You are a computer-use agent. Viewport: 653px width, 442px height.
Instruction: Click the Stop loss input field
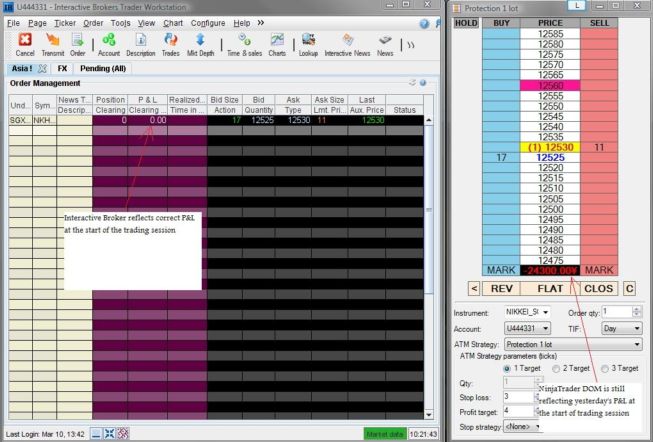519,397
